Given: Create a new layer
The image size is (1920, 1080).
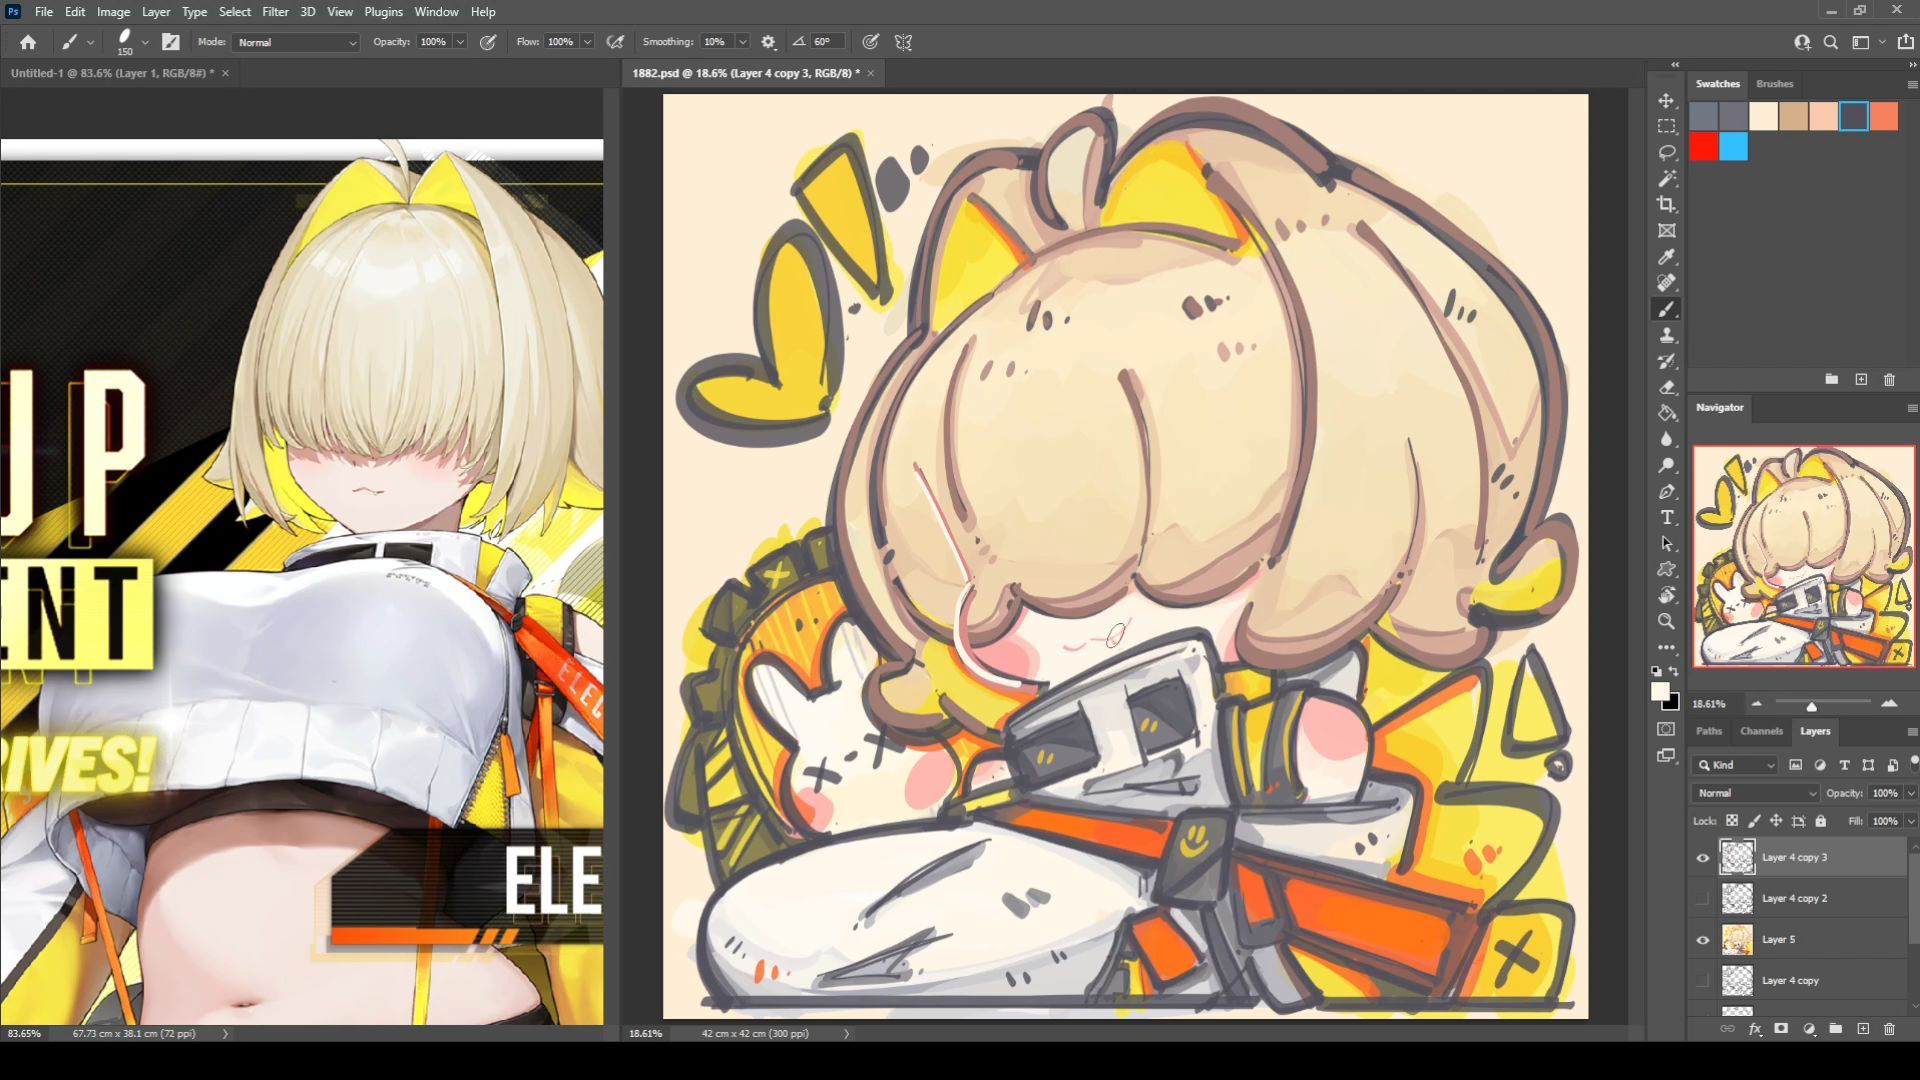Looking at the screenshot, I should click(x=1863, y=1028).
